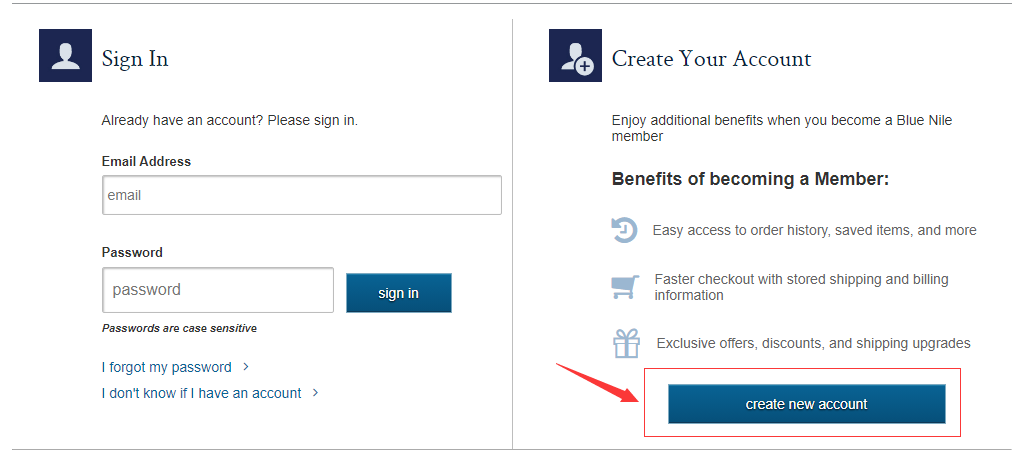
Task: Click the Create Your Account heading
Action: (711, 59)
